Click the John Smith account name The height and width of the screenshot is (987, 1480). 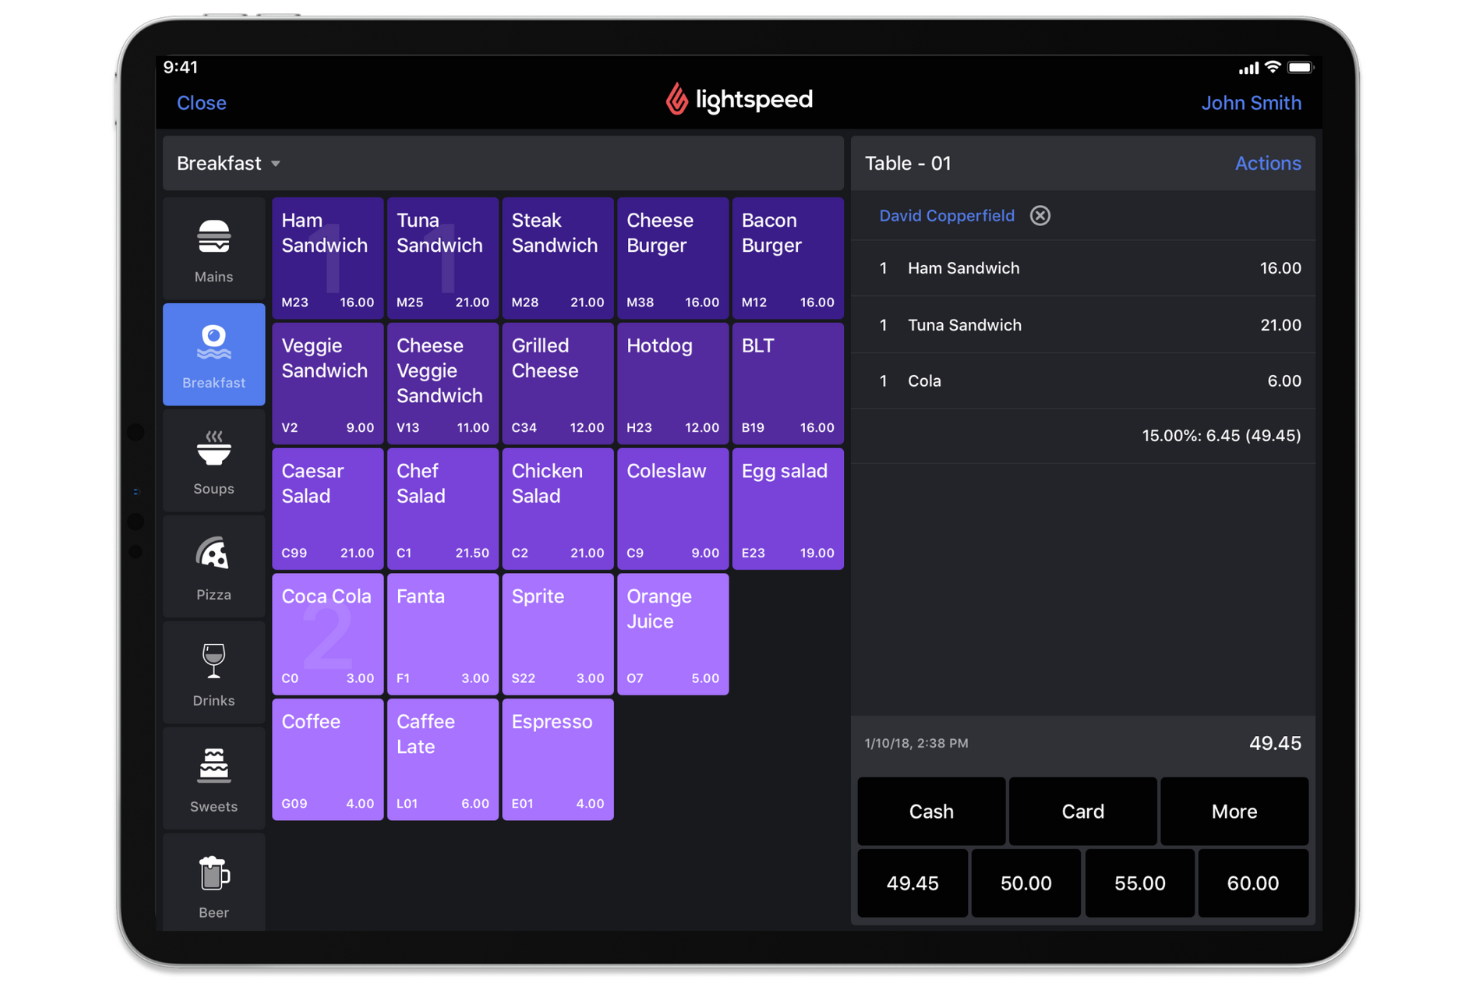[1251, 103]
